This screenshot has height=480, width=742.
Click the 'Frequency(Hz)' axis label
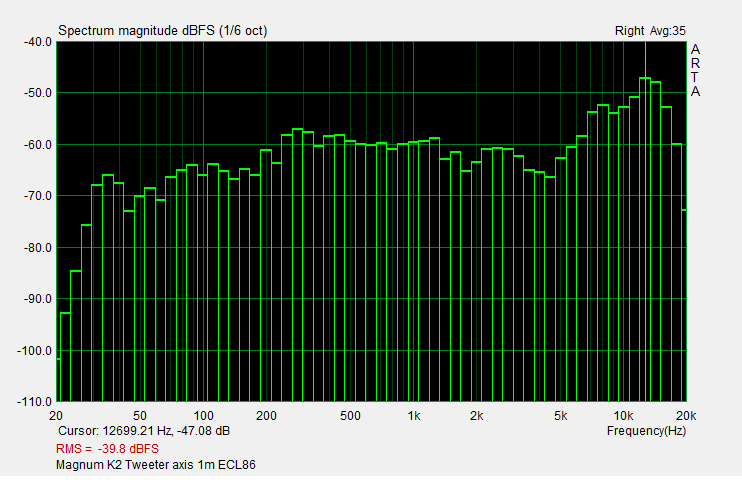(646, 431)
